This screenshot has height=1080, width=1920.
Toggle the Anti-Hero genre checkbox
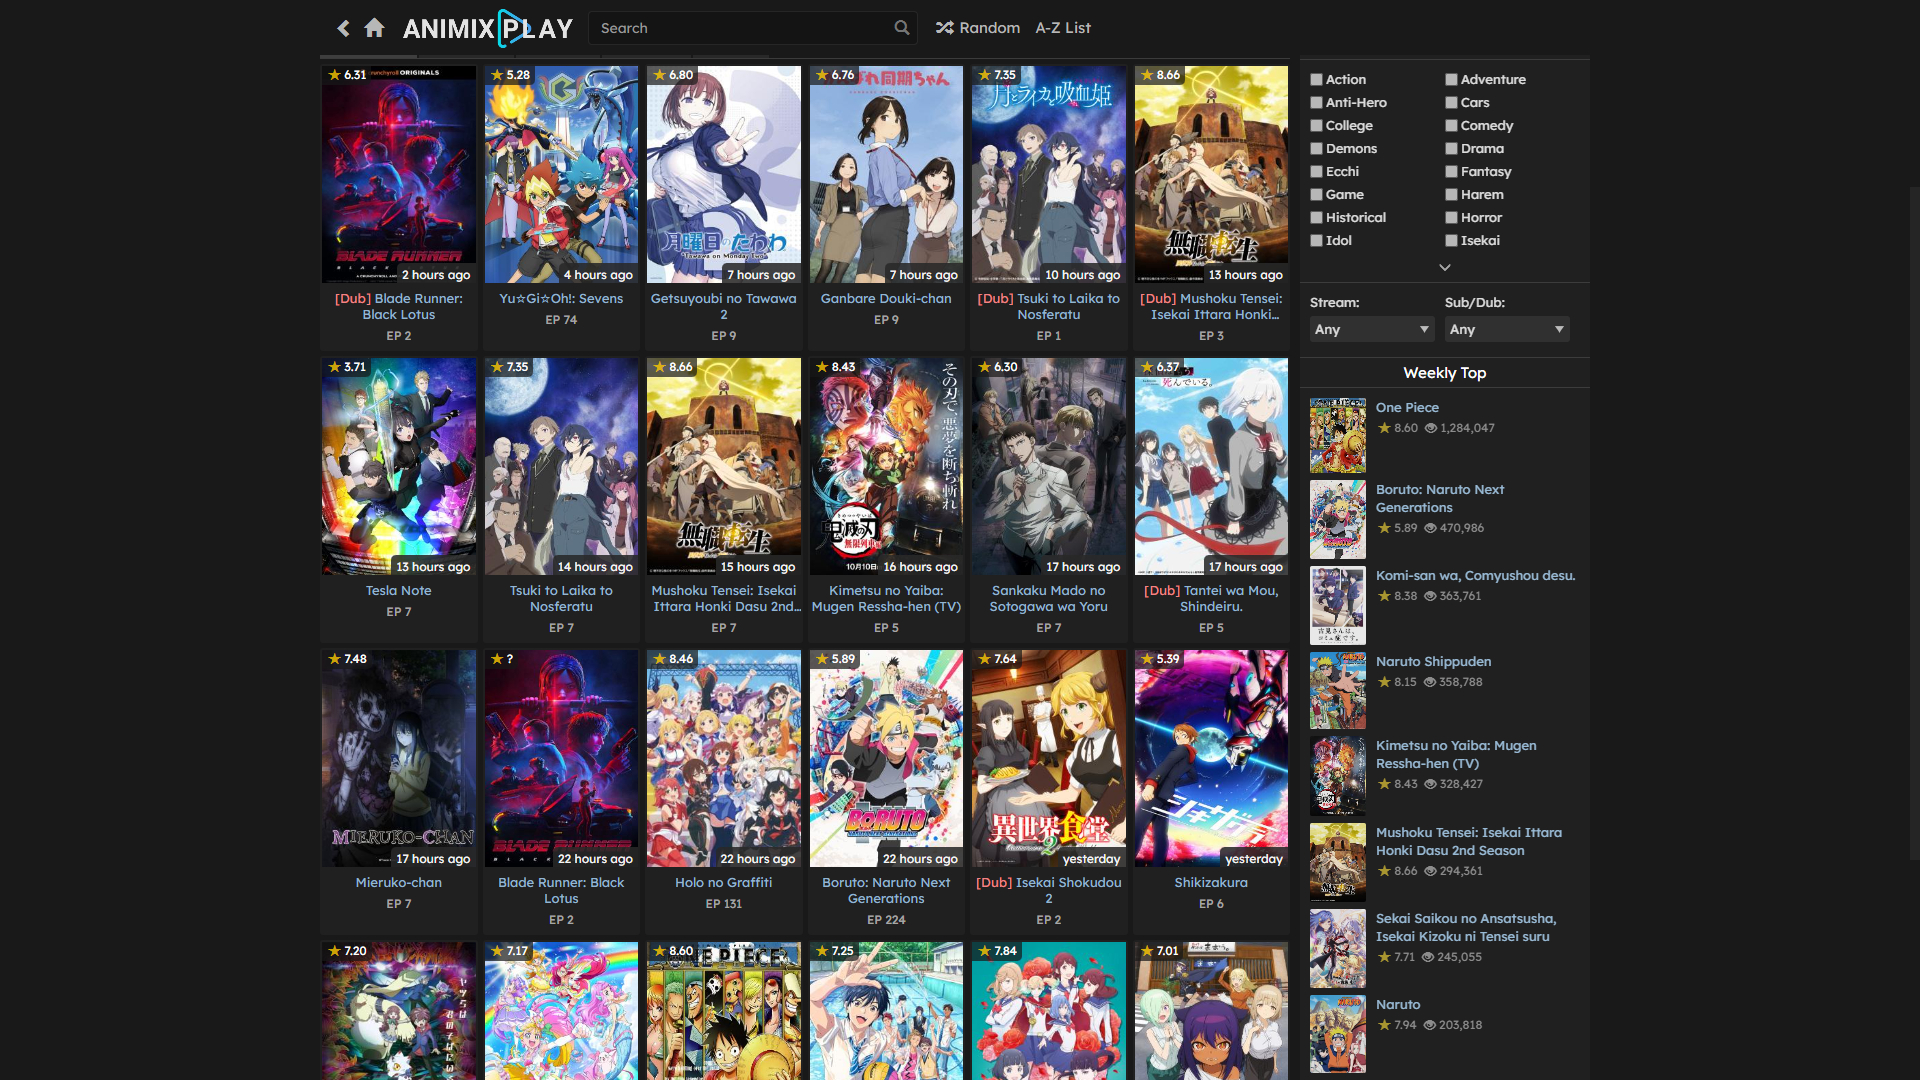[x=1317, y=102]
